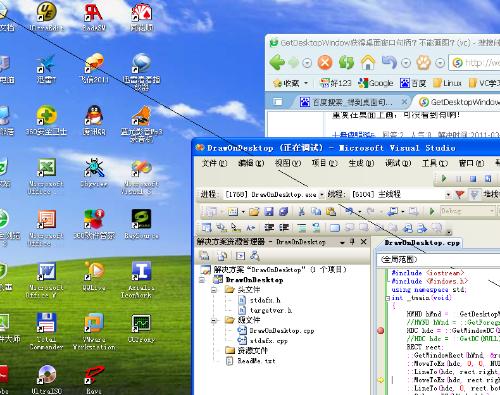
Task: Click Save icon in Visual Studio toolbar
Action: click(269, 211)
